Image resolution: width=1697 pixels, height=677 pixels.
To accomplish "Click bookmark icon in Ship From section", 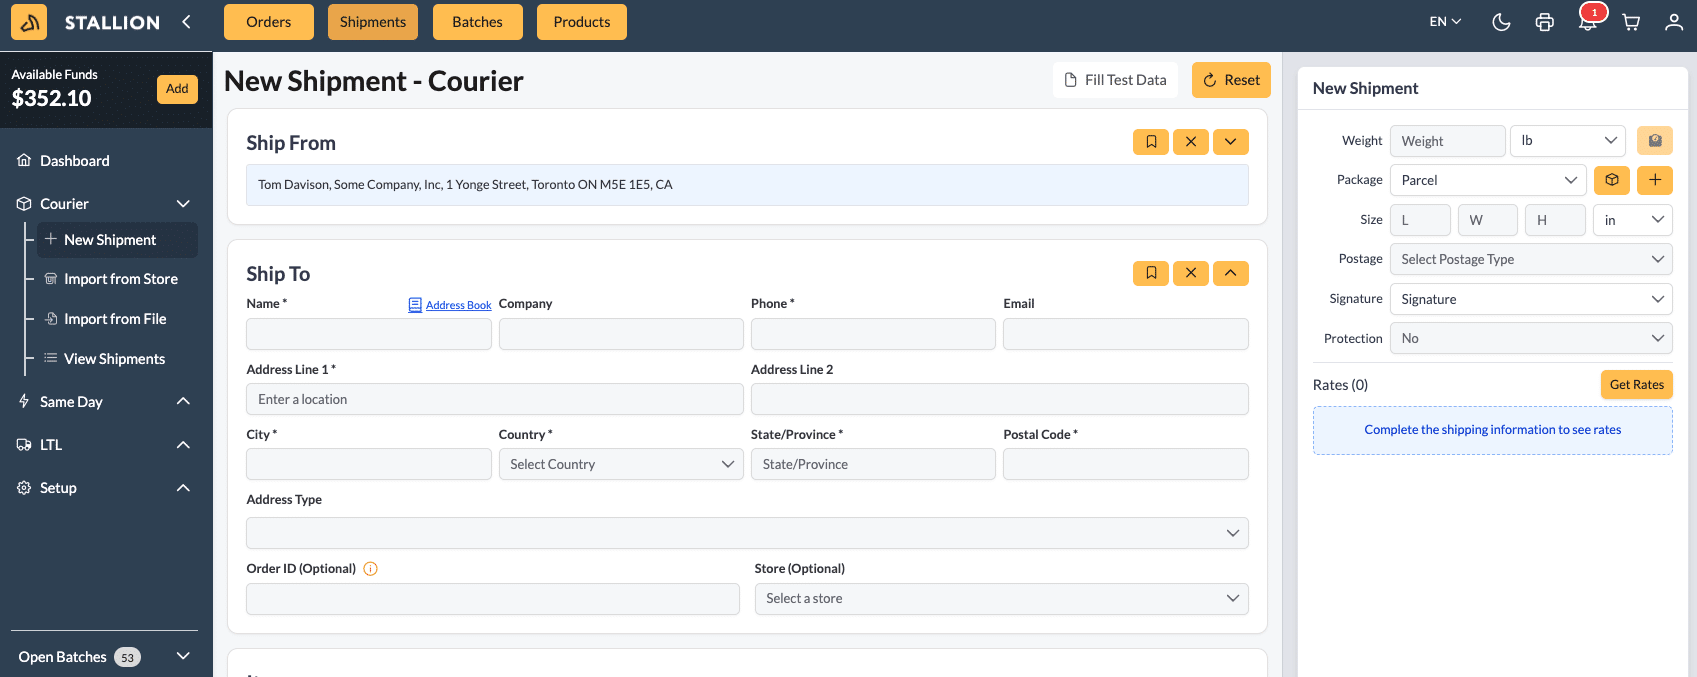I will point(1151,142).
